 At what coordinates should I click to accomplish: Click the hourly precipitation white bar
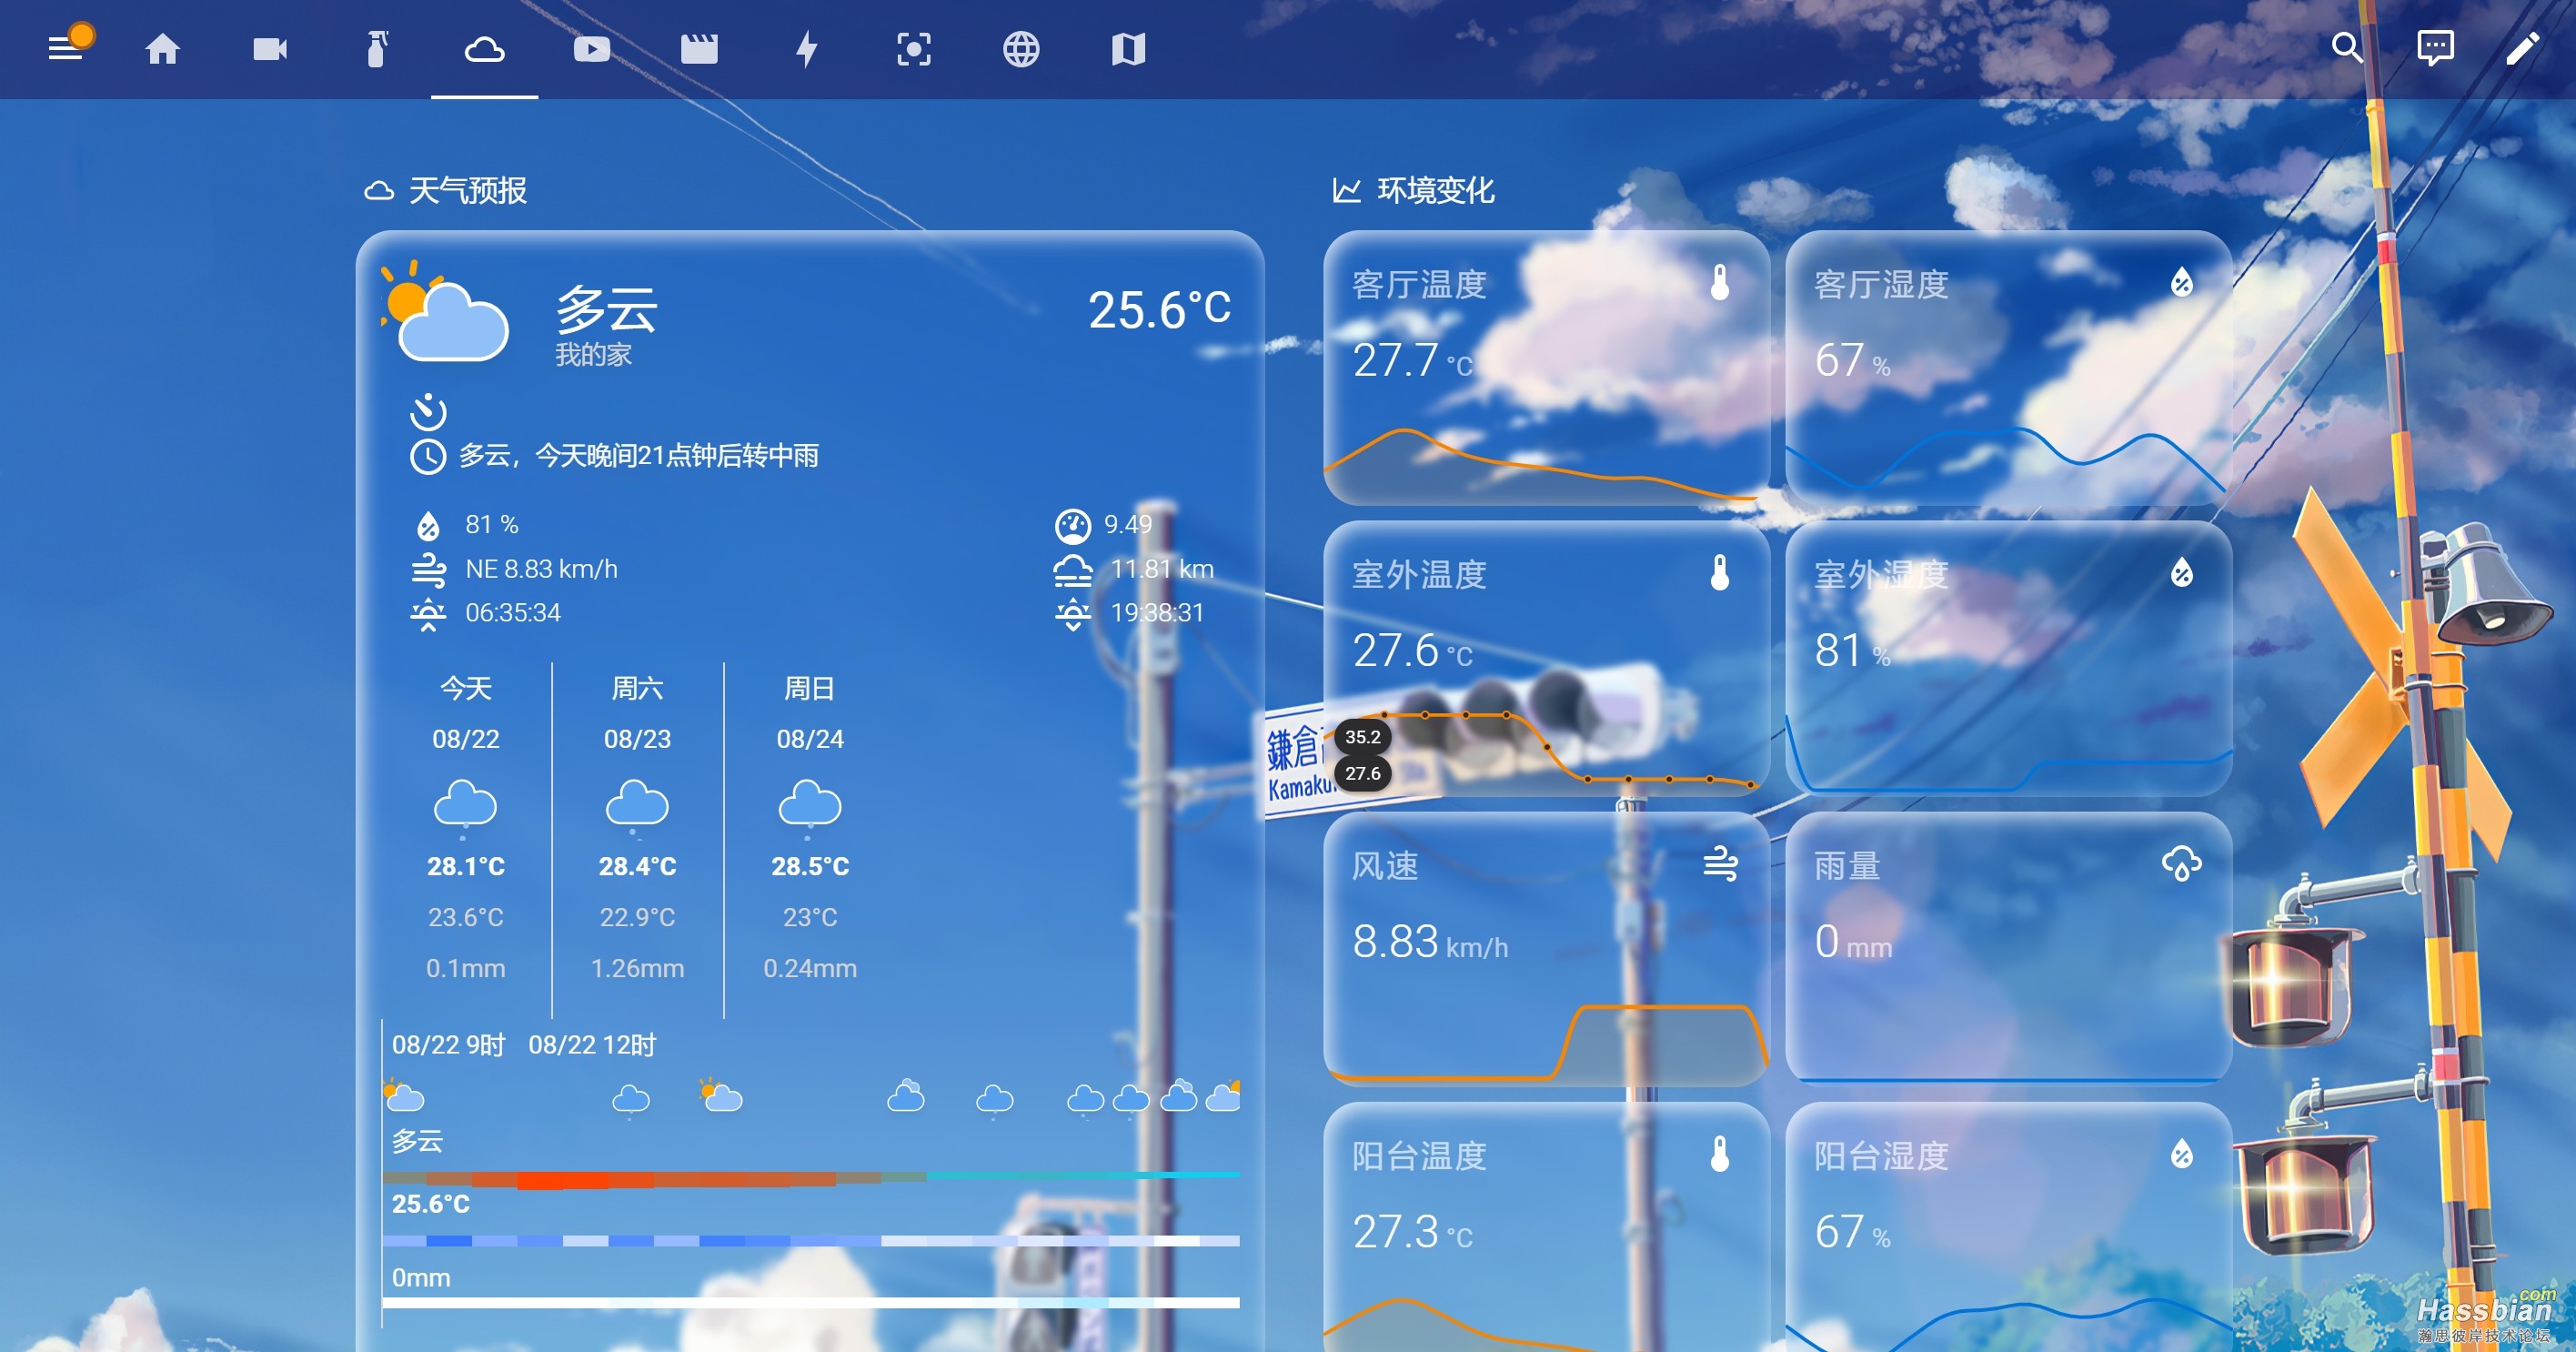point(811,1303)
